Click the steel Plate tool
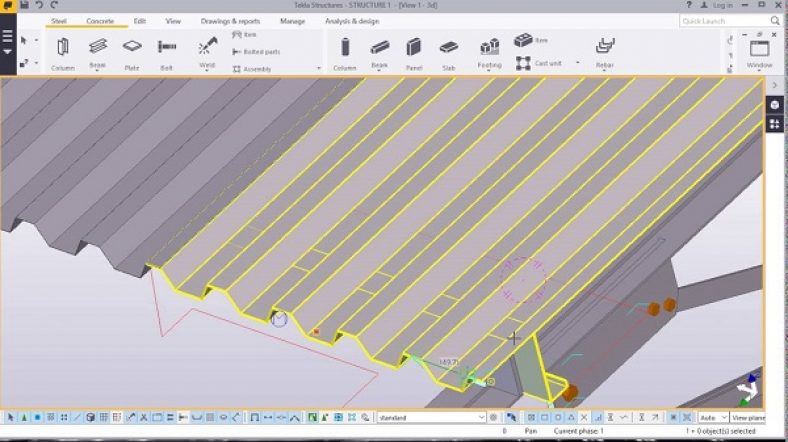 (131, 50)
